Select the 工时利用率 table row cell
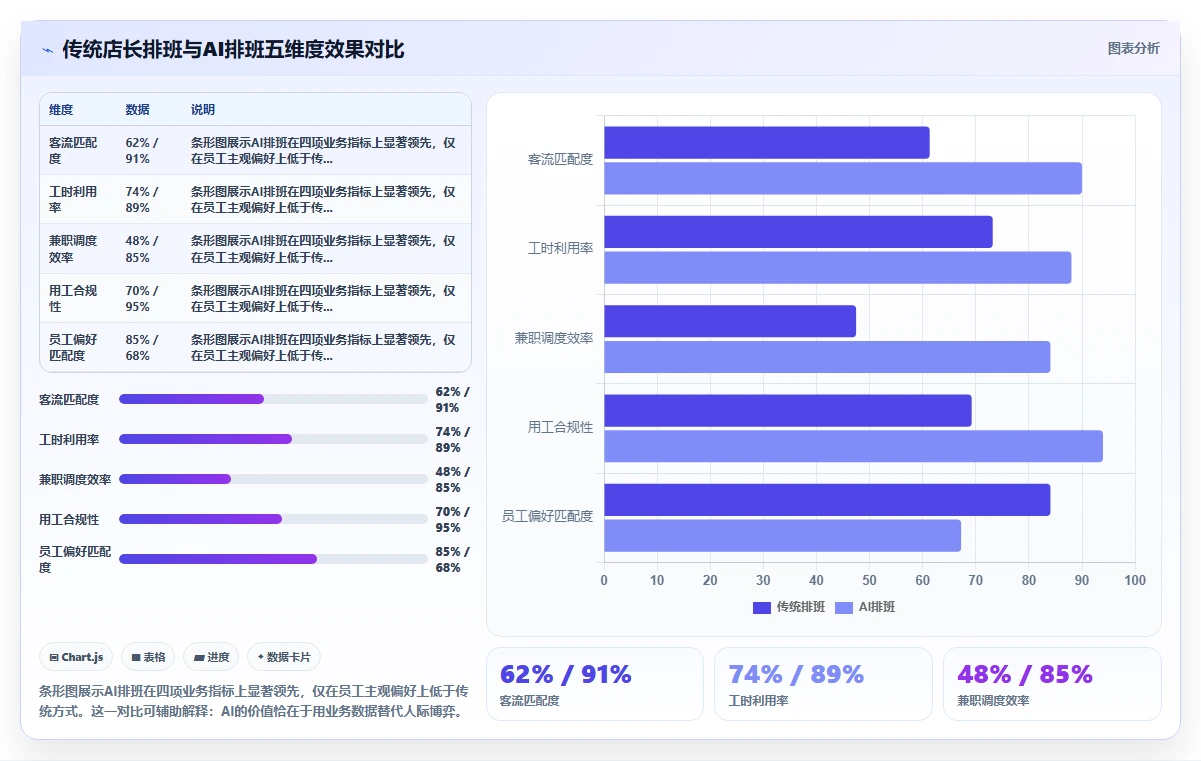 pos(78,199)
